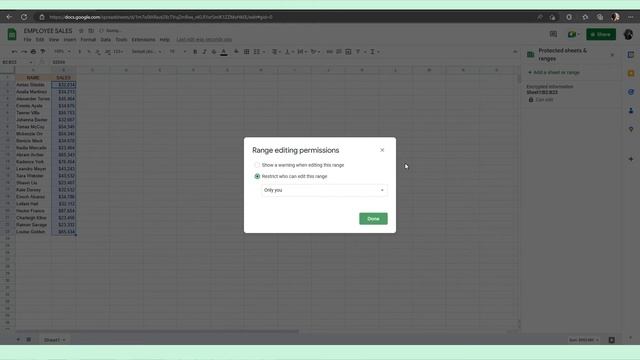The width and height of the screenshot is (640, 360).
Task: Click the Filter icon in the toolbar
Action: click(x=358, y=52)
